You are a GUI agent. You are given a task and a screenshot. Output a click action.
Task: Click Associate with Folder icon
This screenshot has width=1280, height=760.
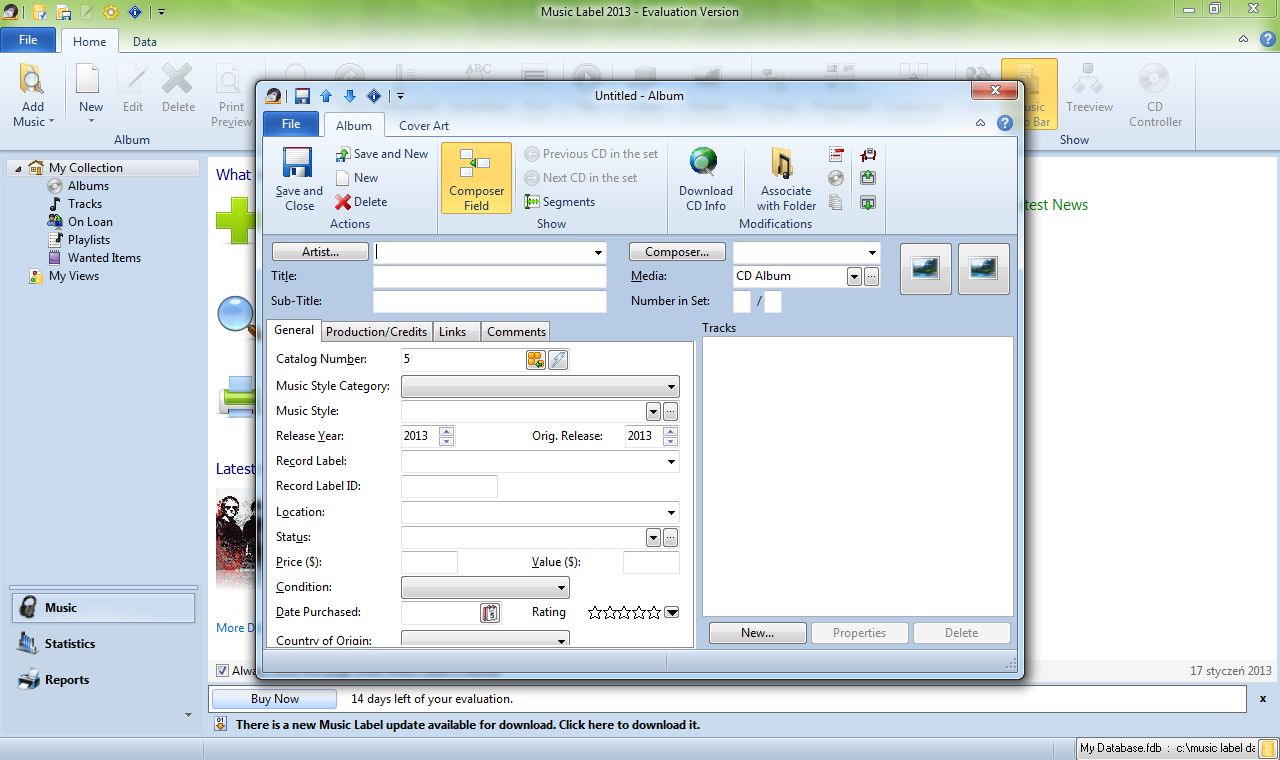(x=784, y=163)
